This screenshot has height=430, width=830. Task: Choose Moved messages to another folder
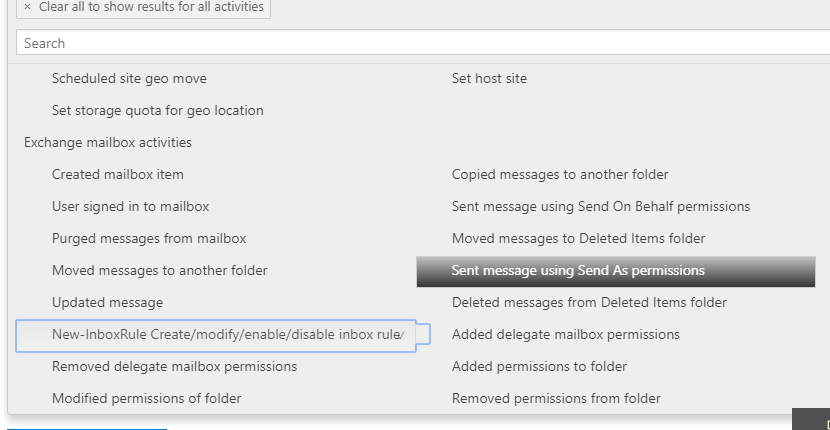pyautogui.click(x=159, y=270)
